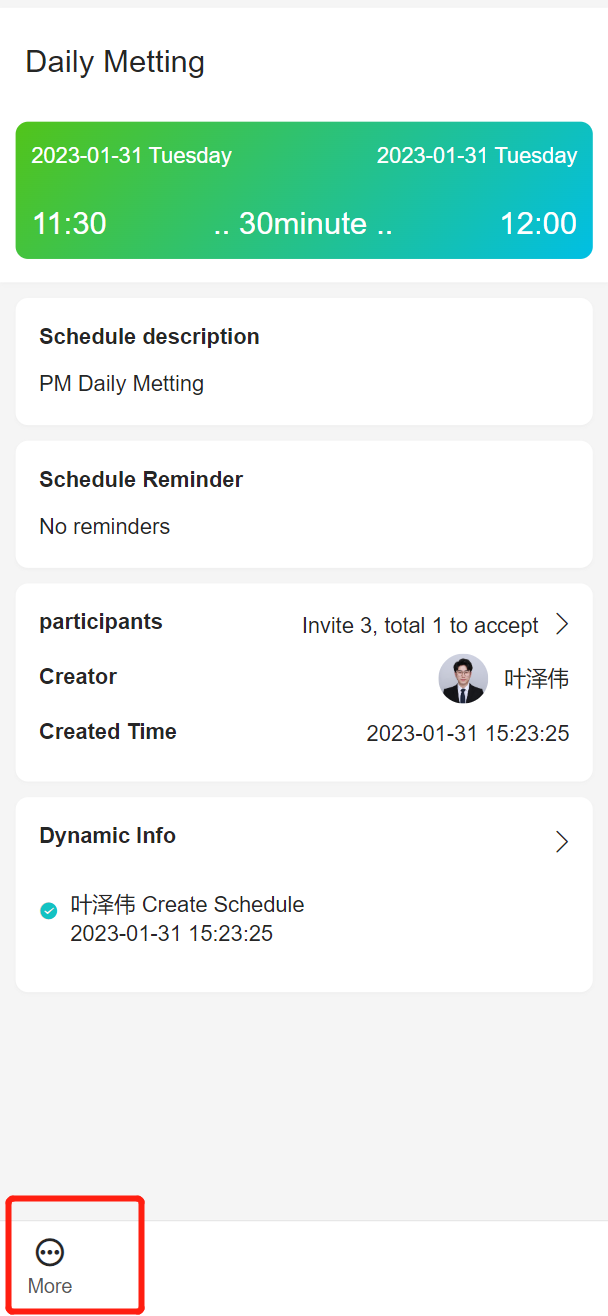Open the More menu icon
Image resolution: width=608 pixels, height=1316 pixels.
point(50,1252)
